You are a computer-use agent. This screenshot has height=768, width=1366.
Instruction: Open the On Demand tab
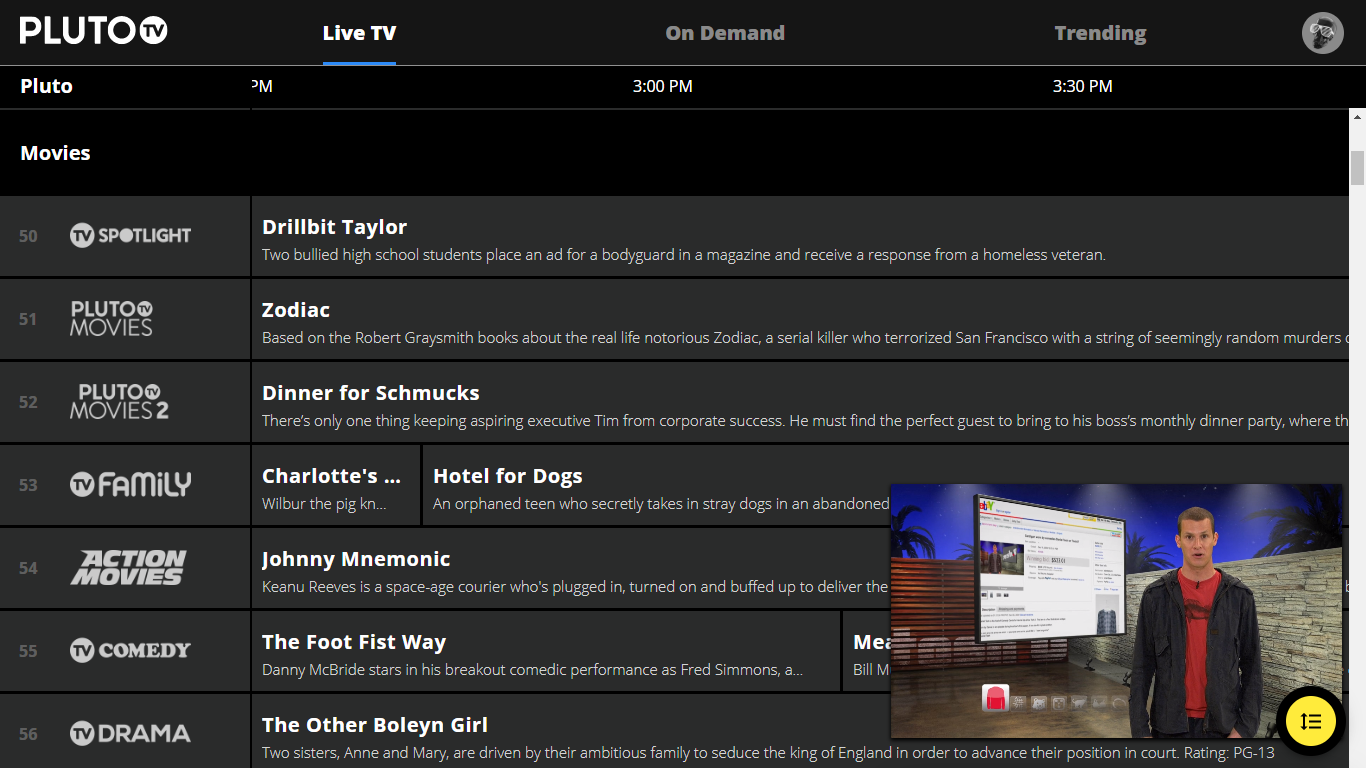725,33
